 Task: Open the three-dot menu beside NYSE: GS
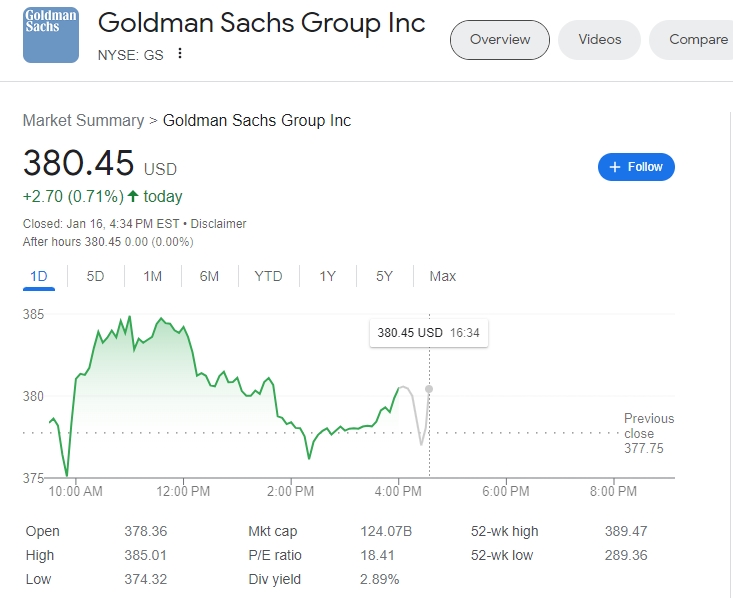point(180,53)
